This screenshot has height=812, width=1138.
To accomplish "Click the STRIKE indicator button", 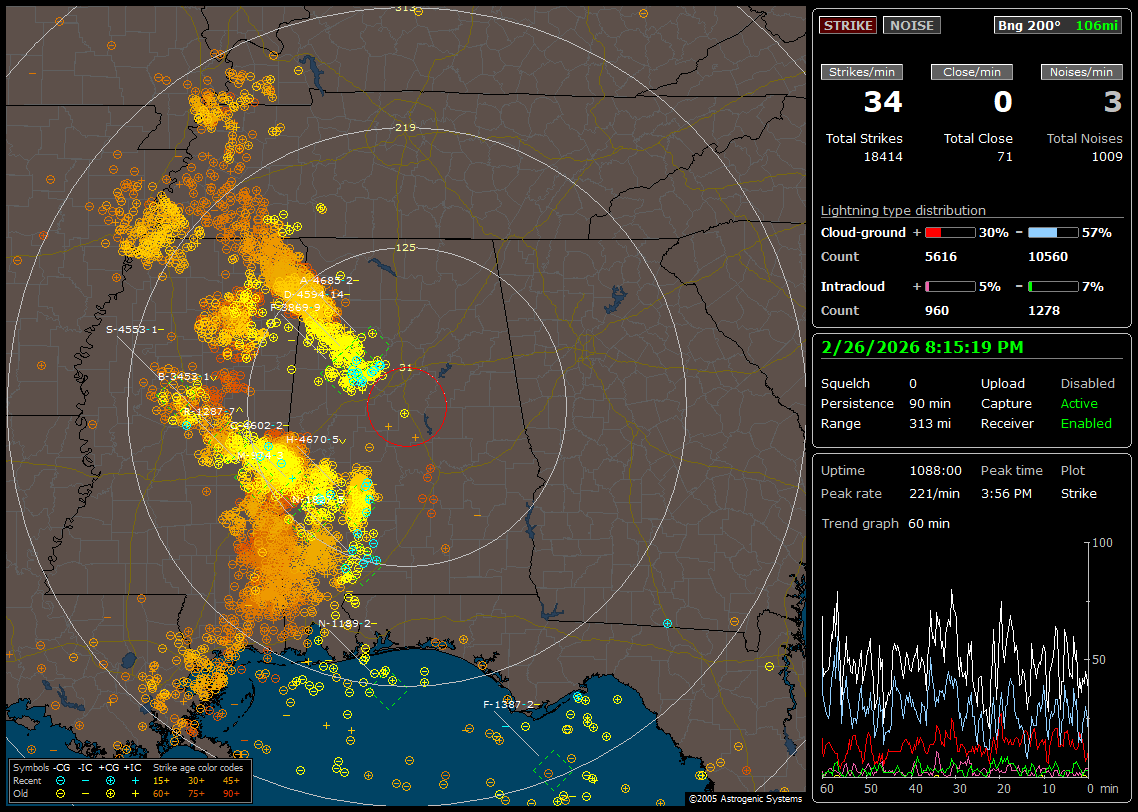I will tap(848, 25).
